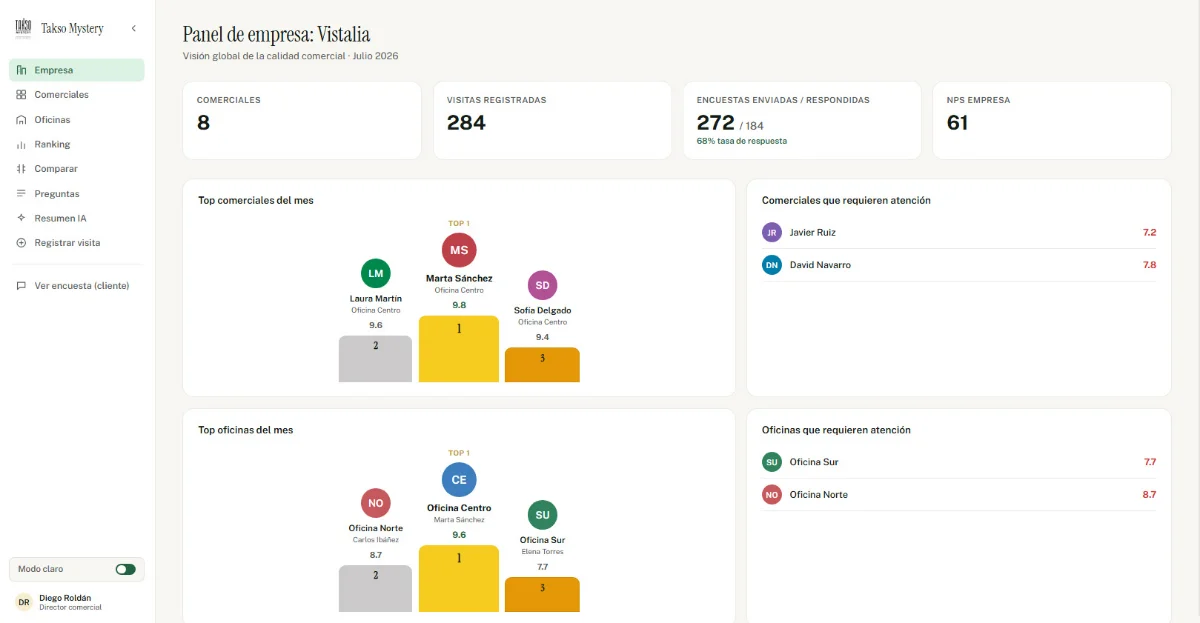Viewport: 1200px width, 623px height.
Task: Click the Comerciales grid icon
Action: click(22, 95)
